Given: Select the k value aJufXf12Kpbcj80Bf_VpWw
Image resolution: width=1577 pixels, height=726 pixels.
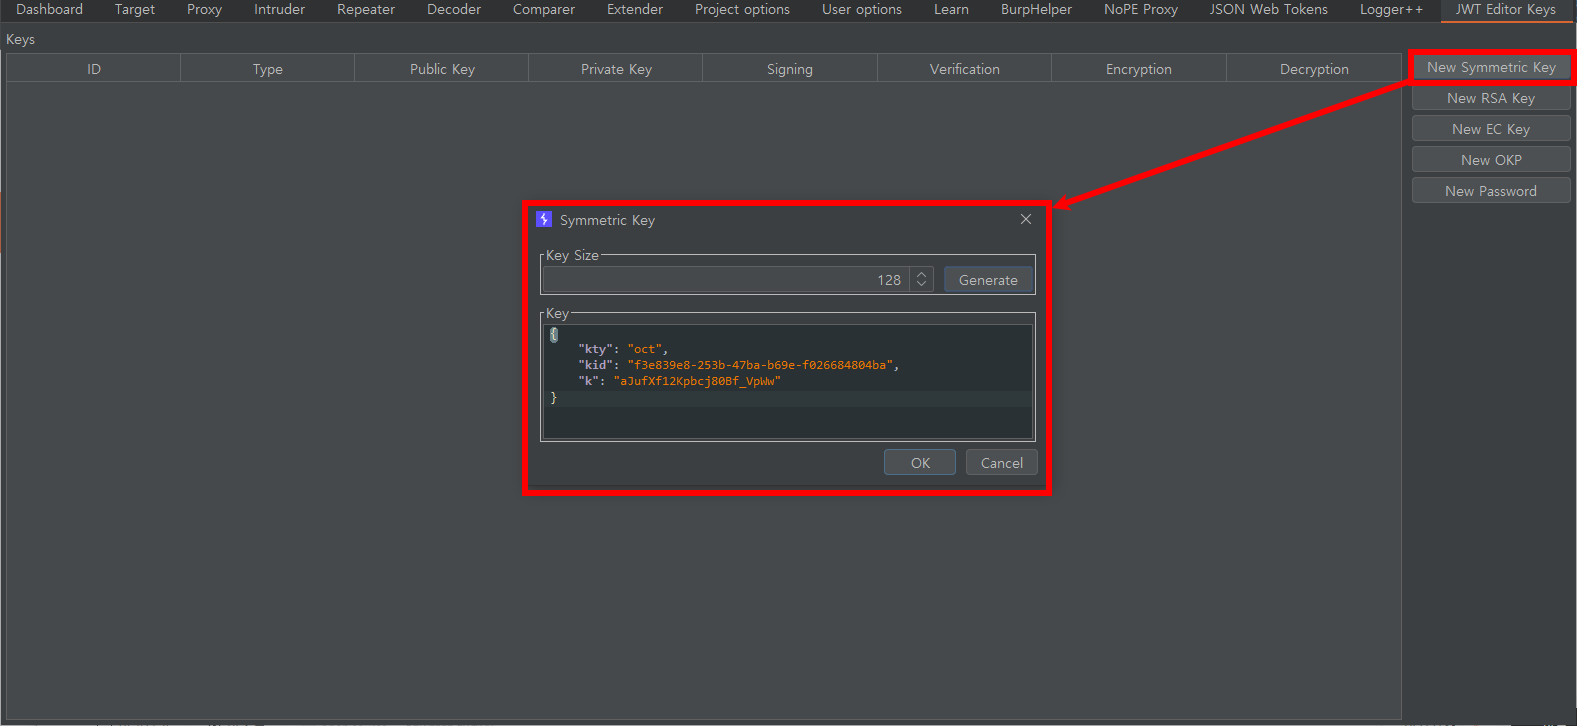Looking at the screenshot, I should [697, 381].
